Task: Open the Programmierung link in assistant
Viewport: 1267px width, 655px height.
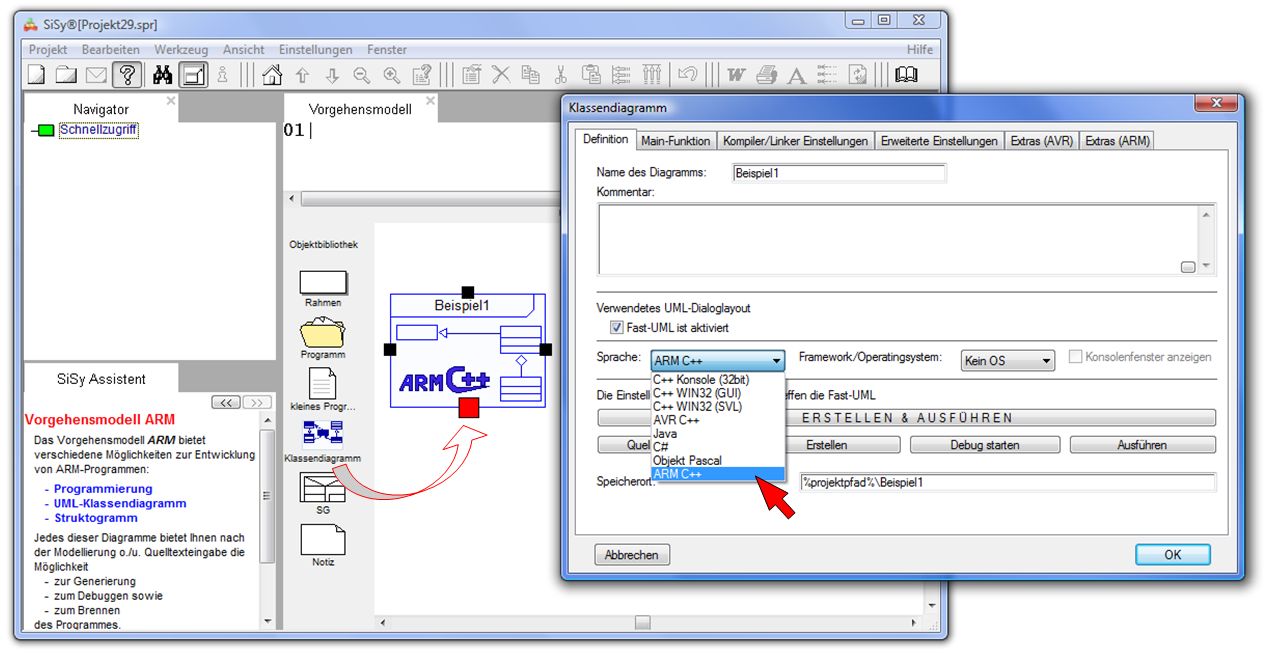Action: (x=103, y=489)
